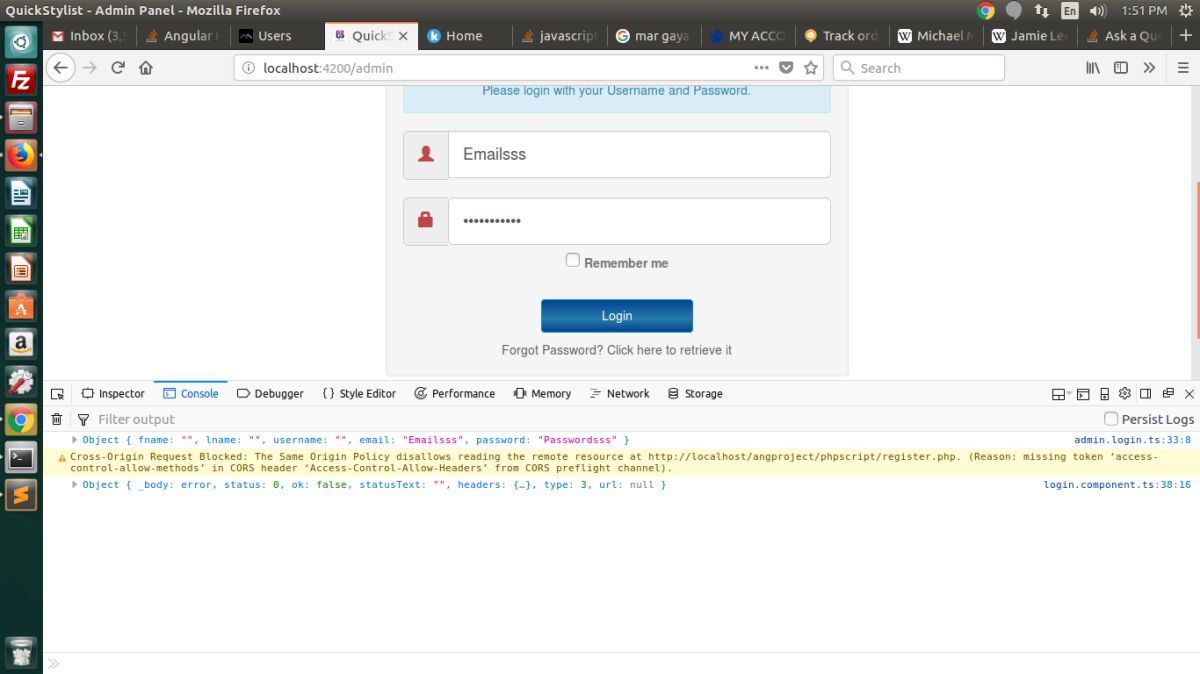This screenshot has width=1200, height=674.
Task: Switch to the Track order browser tab
Action: pos(840,35)
